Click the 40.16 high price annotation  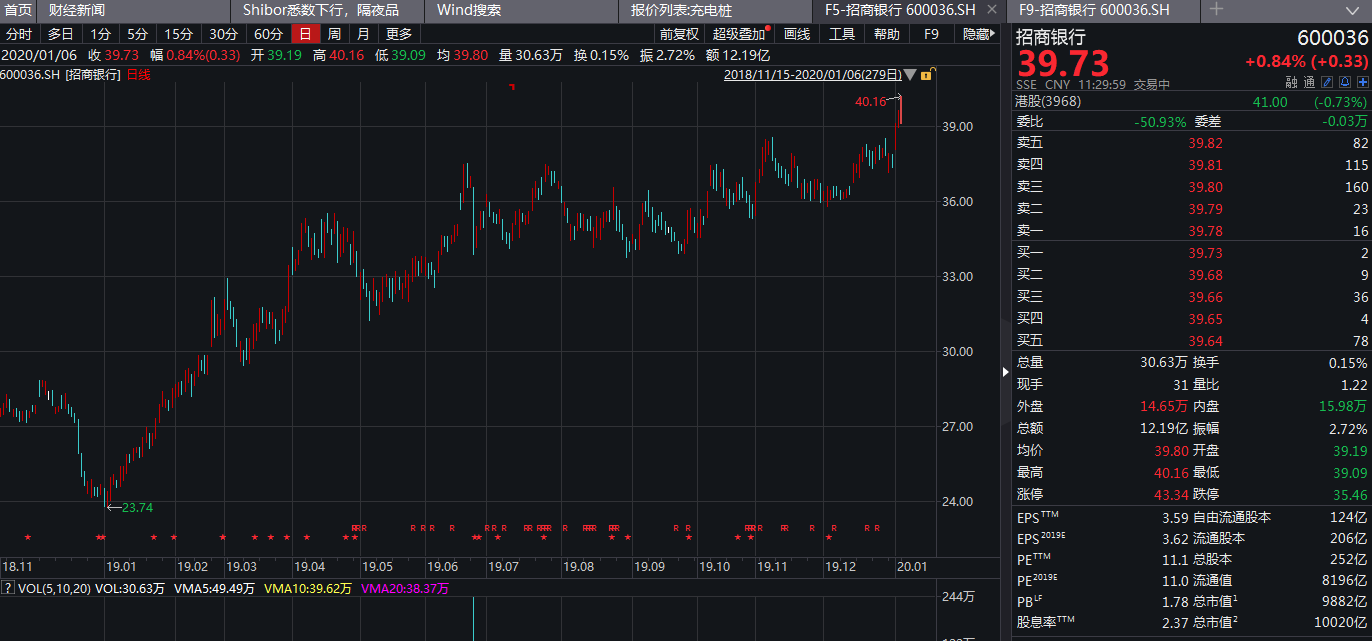pyautogui.click(x=870, y=101)
